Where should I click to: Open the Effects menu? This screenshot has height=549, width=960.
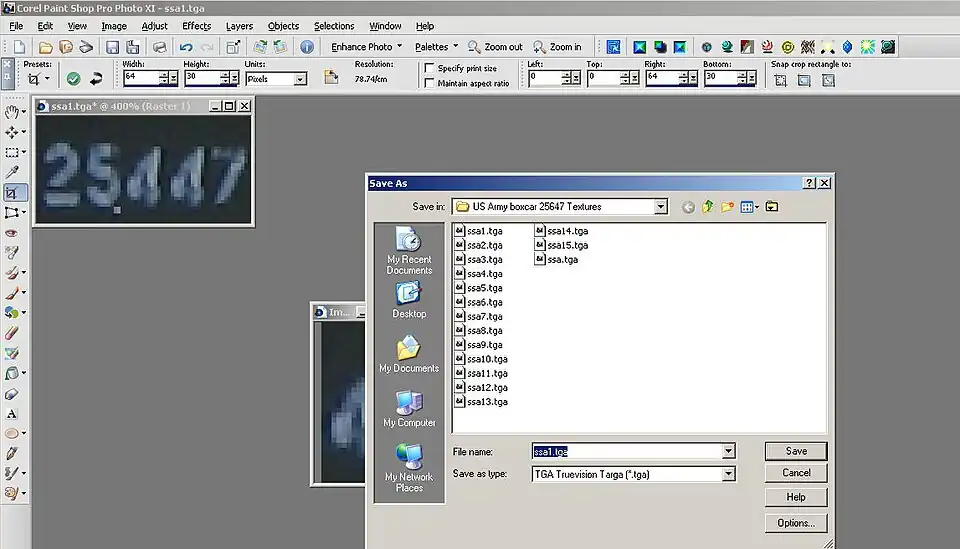pyautogui.click(x=196, y=26)
